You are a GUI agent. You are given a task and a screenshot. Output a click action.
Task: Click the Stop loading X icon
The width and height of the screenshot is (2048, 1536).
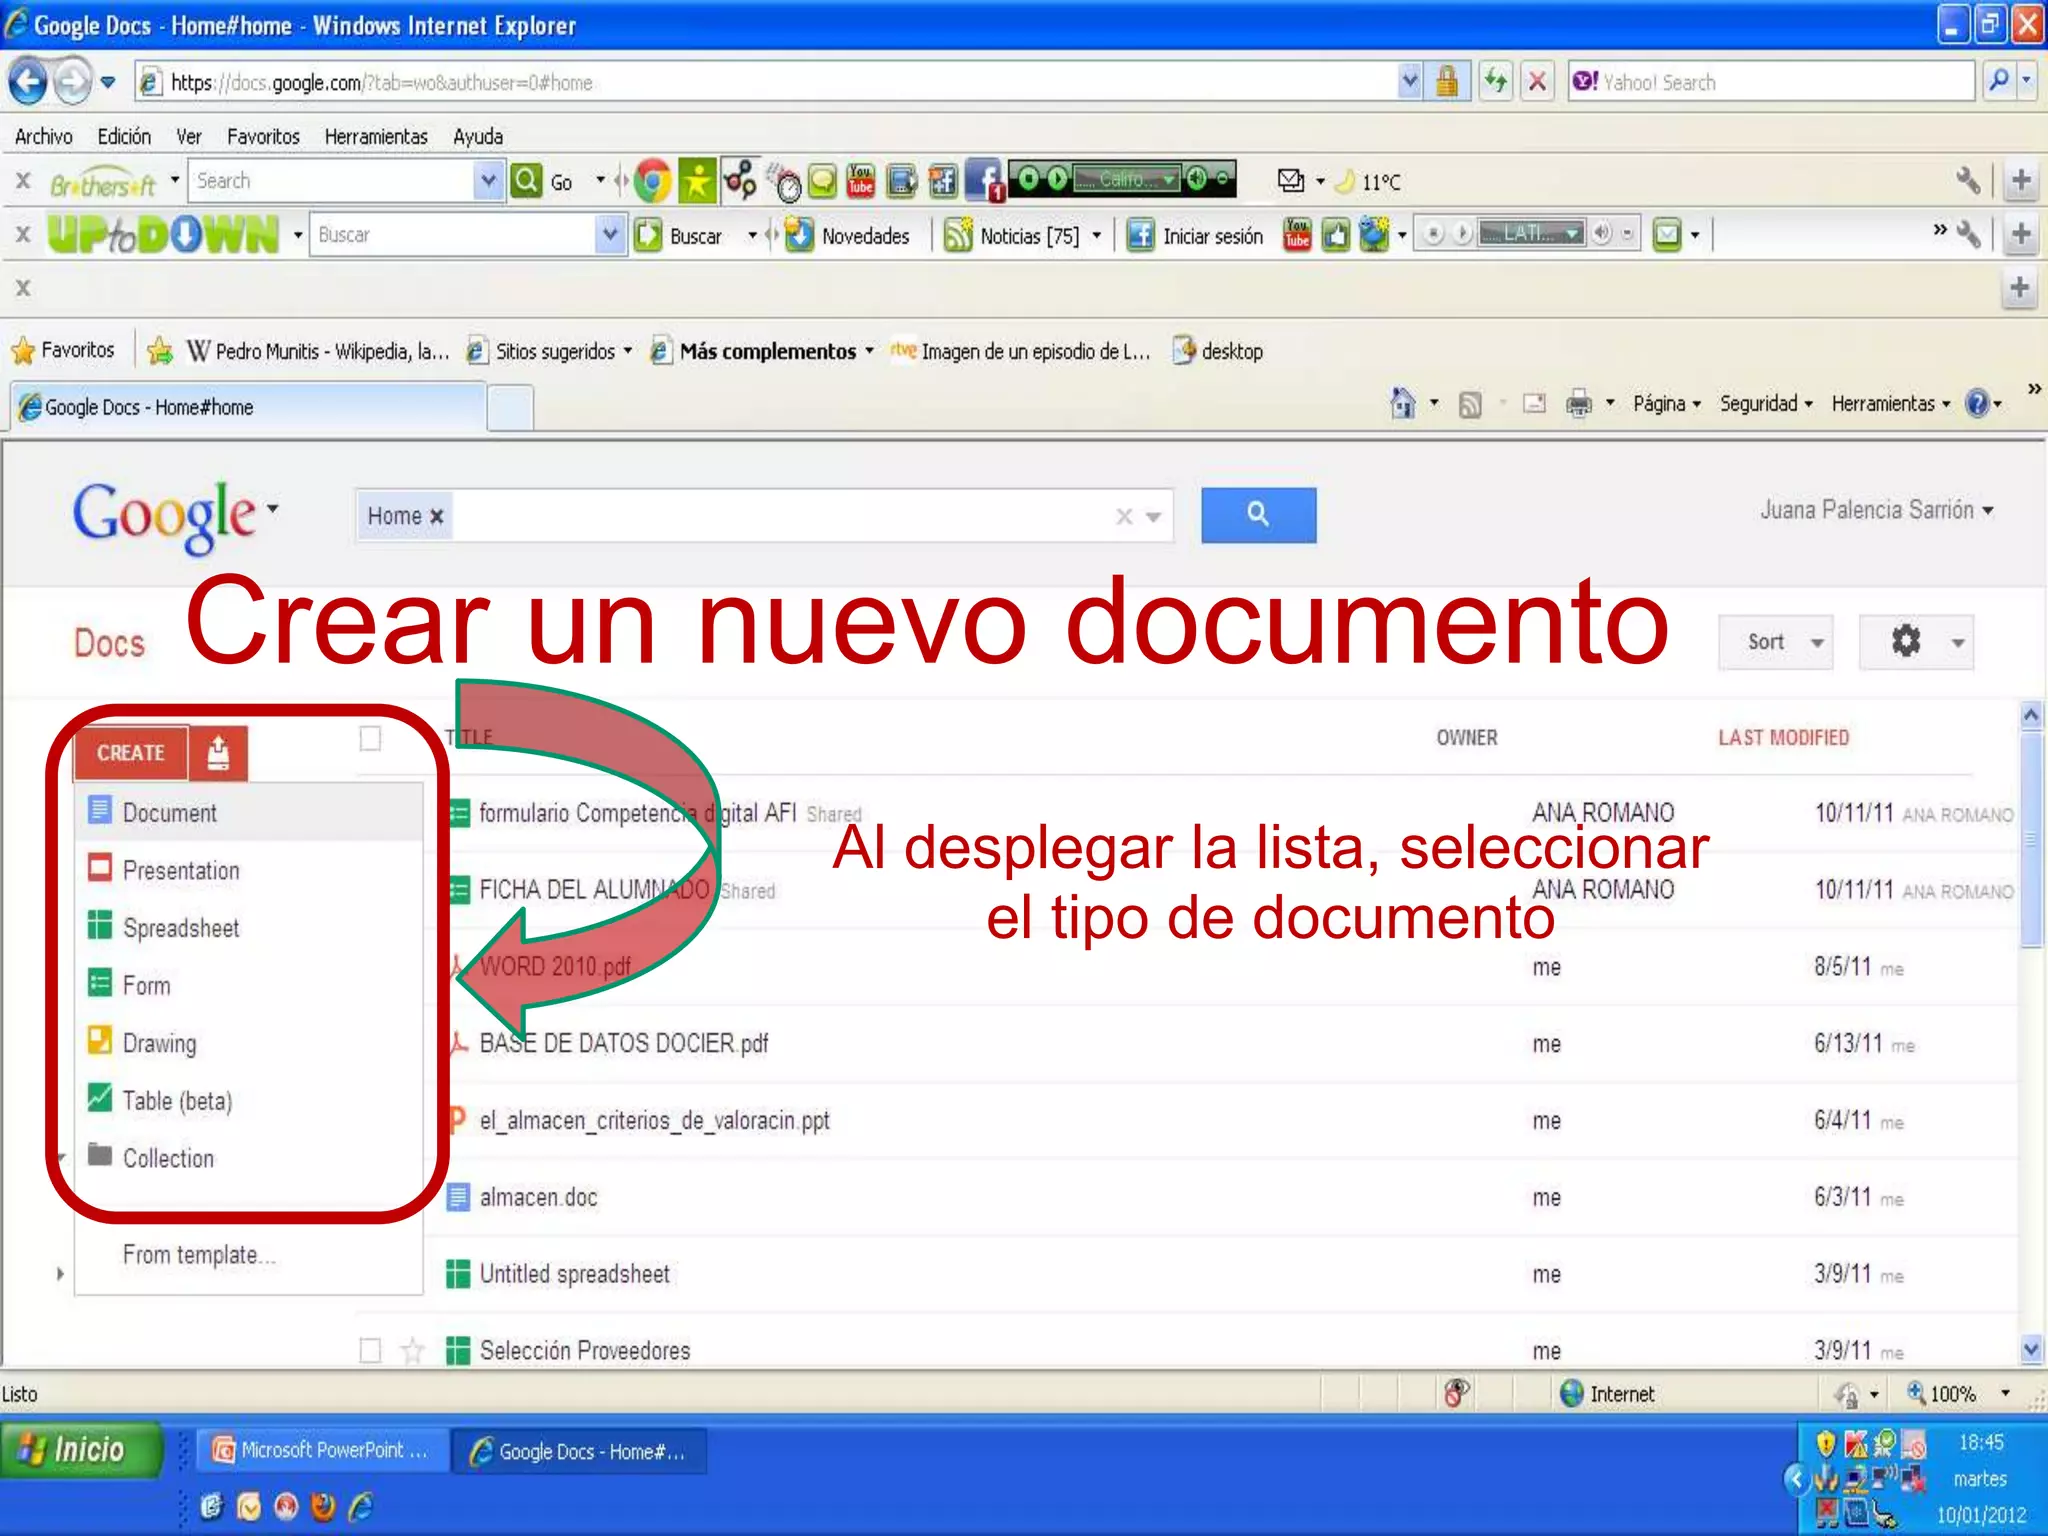click(x=1538, y=81)
